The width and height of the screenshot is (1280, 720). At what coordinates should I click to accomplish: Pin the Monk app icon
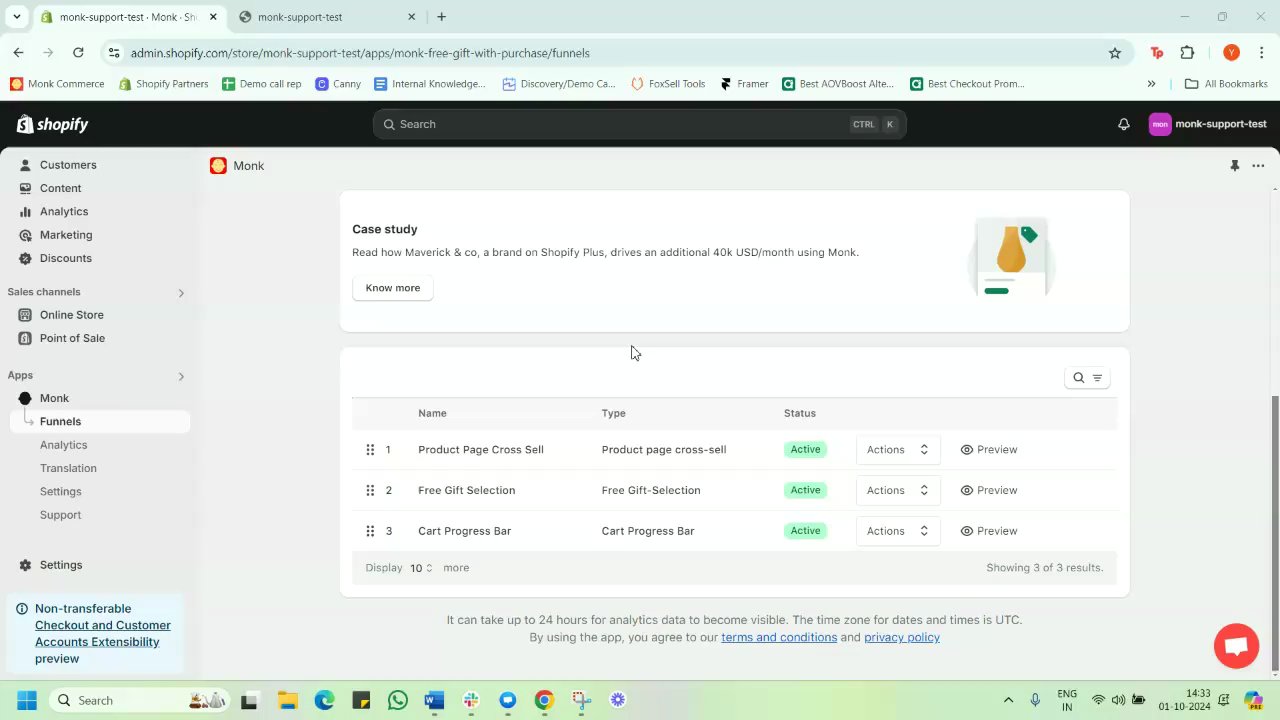click(x=1234, y=166)
